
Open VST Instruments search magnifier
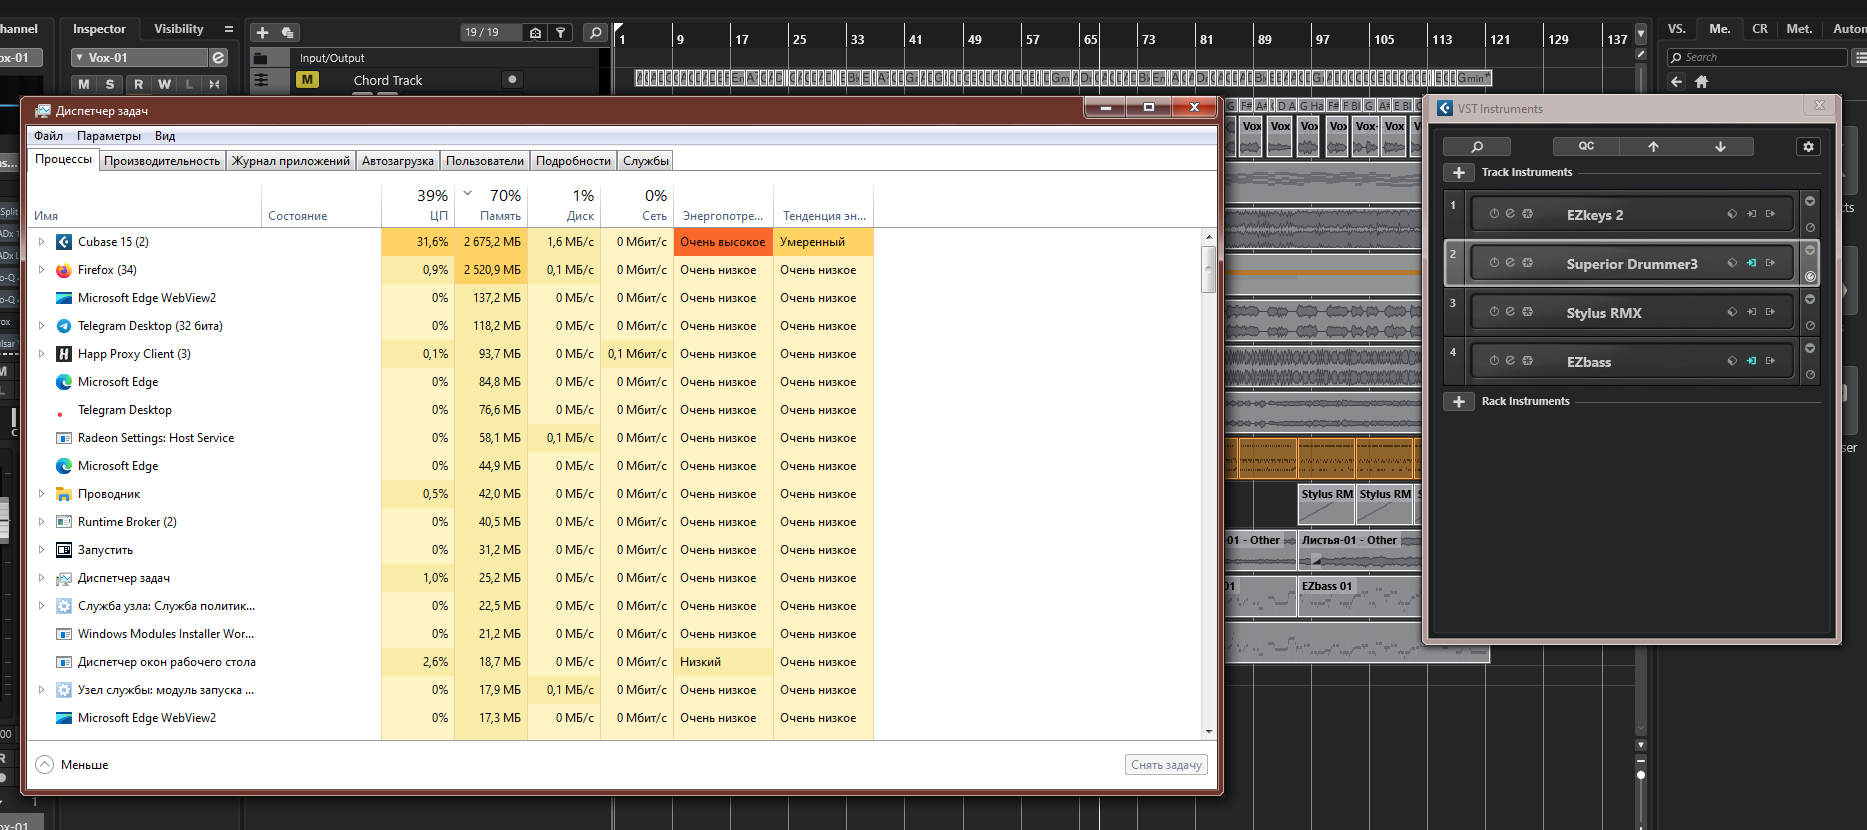1477,147
